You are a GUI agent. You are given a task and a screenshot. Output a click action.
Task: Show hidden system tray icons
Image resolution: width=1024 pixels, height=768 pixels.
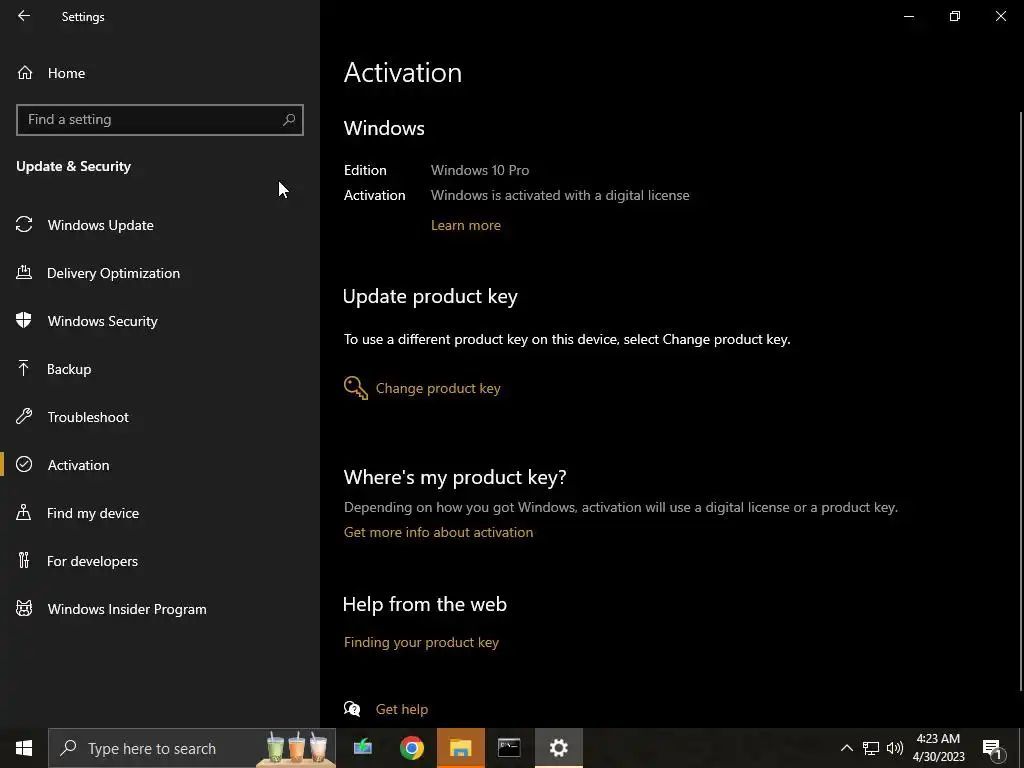[x=846, y=748]
